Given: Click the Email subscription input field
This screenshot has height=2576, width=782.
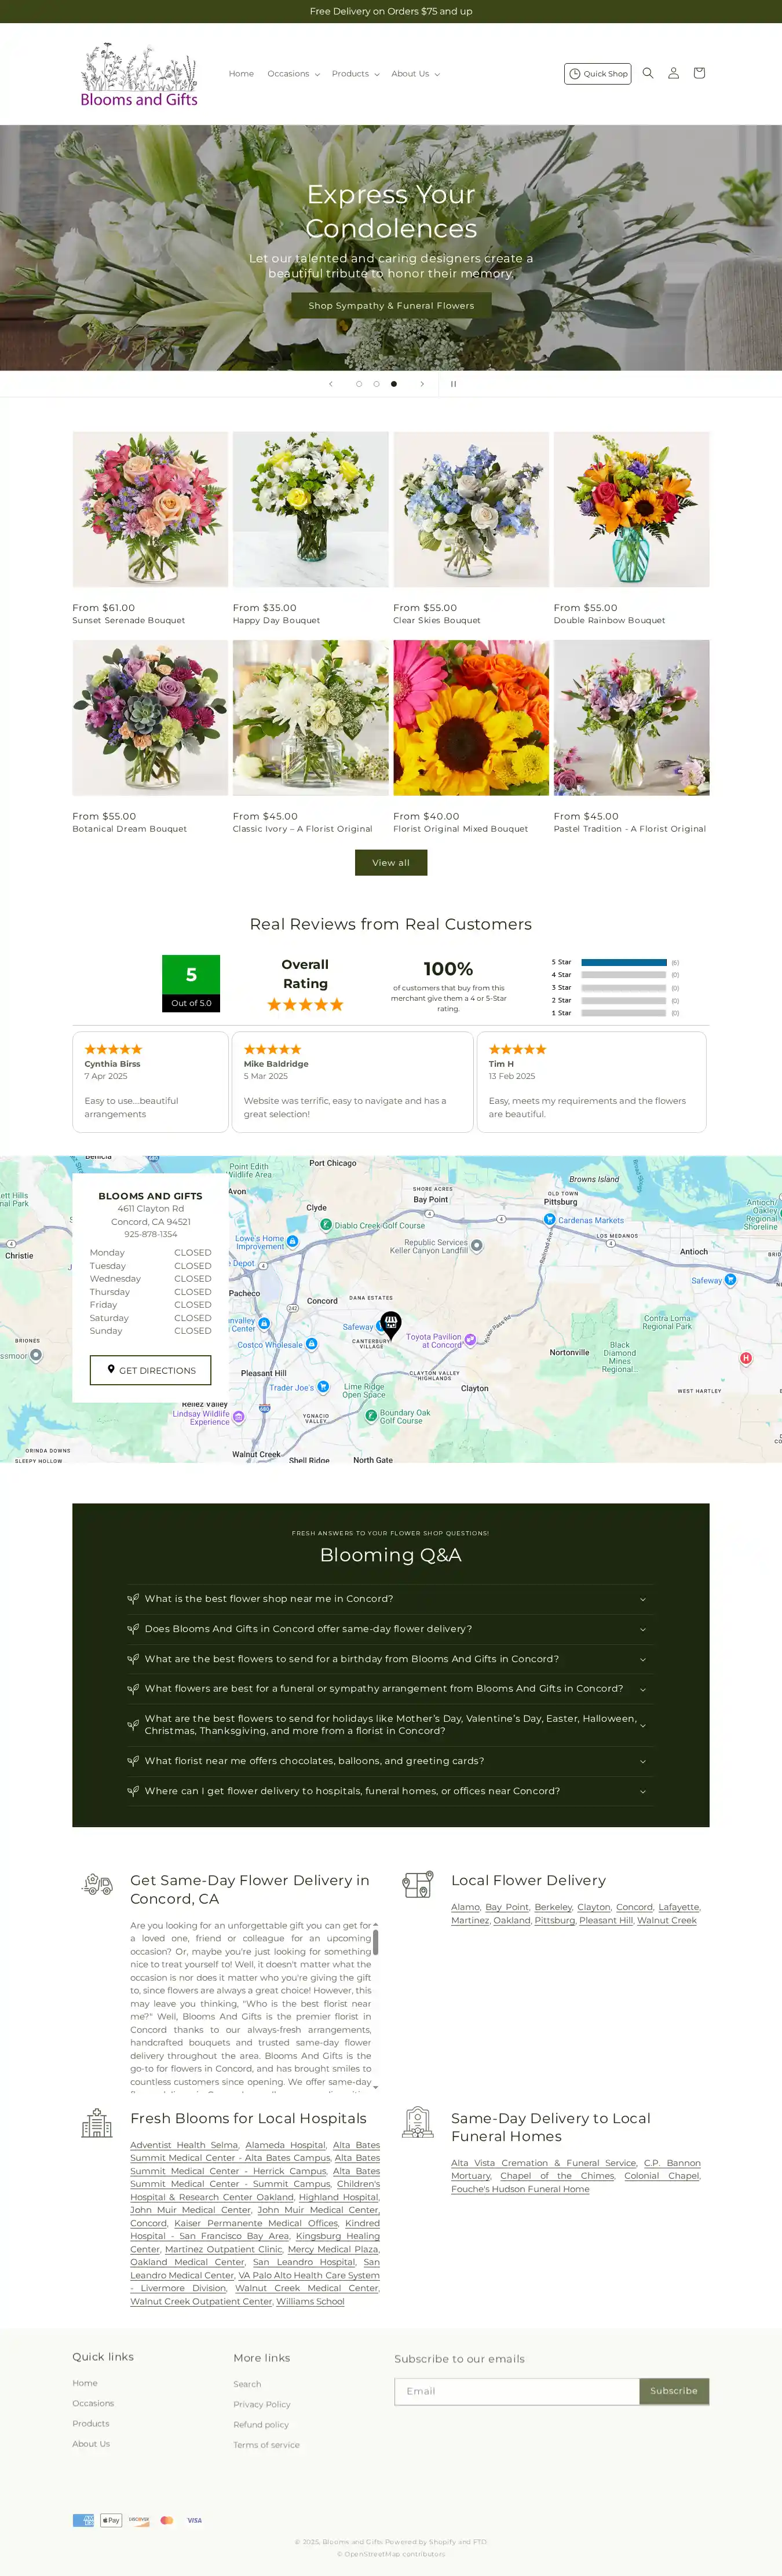Looking at the screenshot, I should 516,2391.
